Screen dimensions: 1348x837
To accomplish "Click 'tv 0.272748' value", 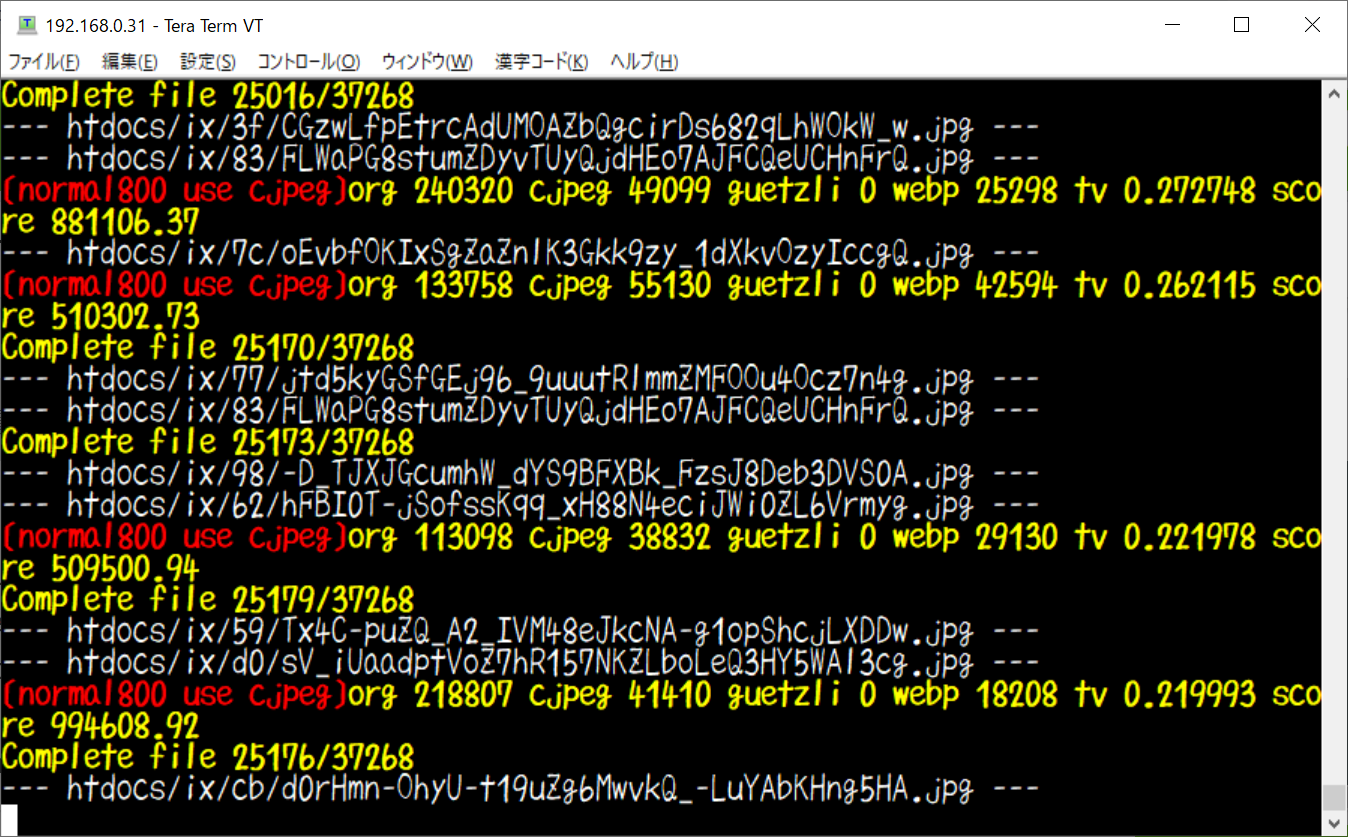I will pyautogui.click(x=1165, y=191).
